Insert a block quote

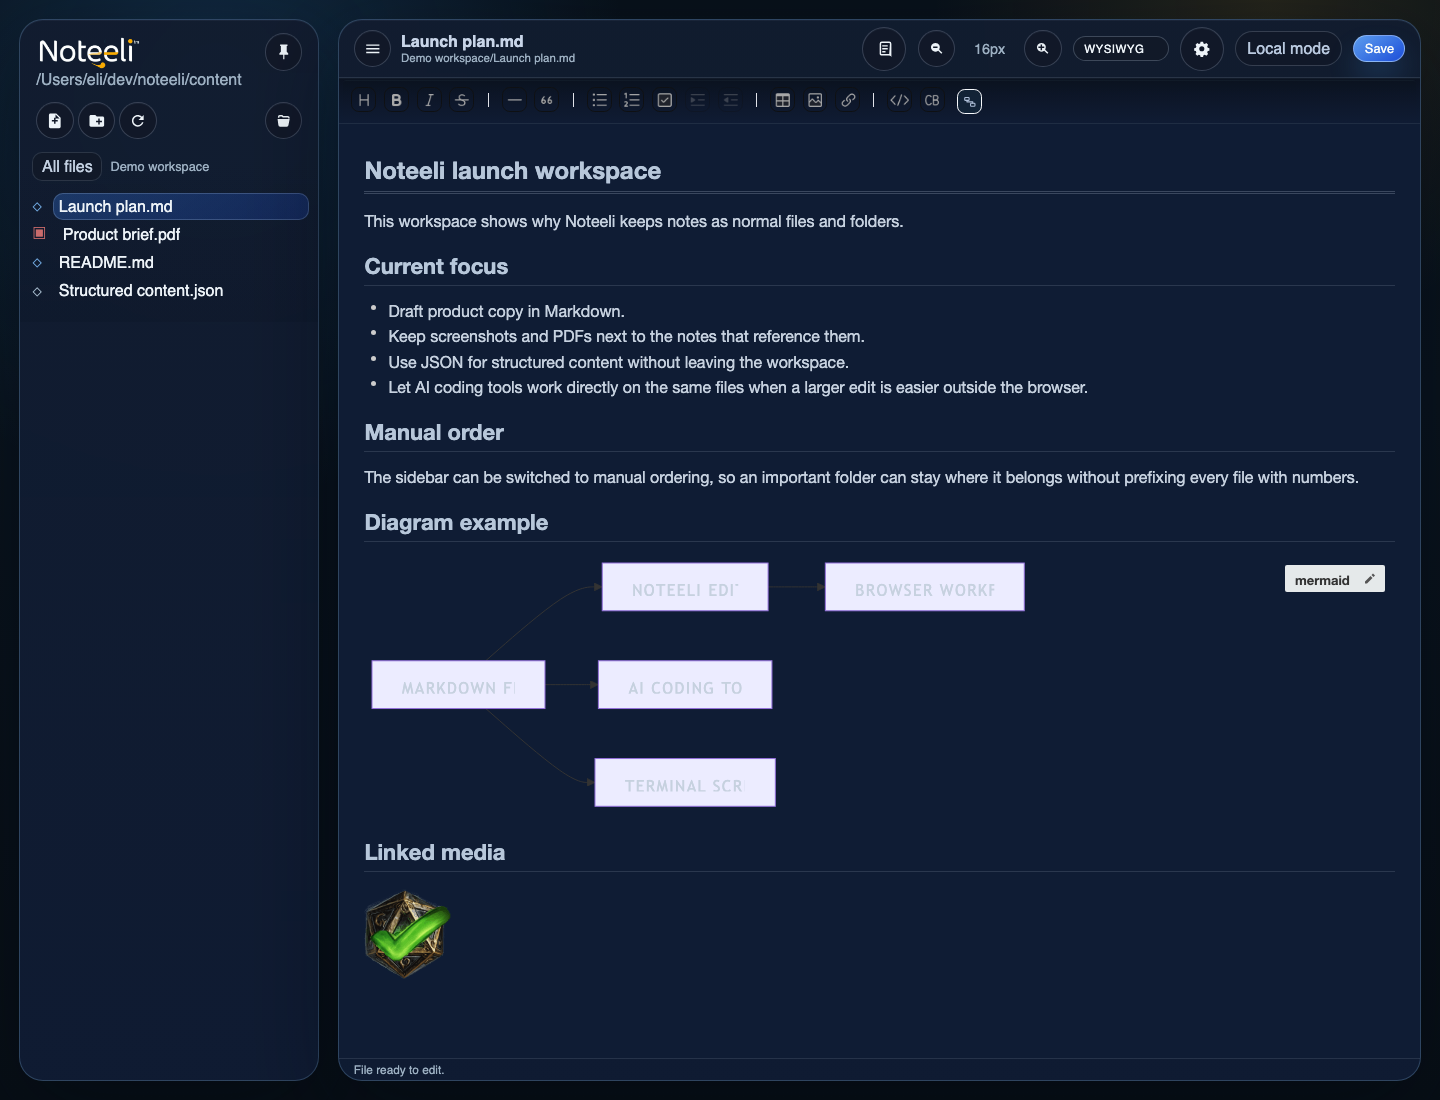[x=547, y=100]
